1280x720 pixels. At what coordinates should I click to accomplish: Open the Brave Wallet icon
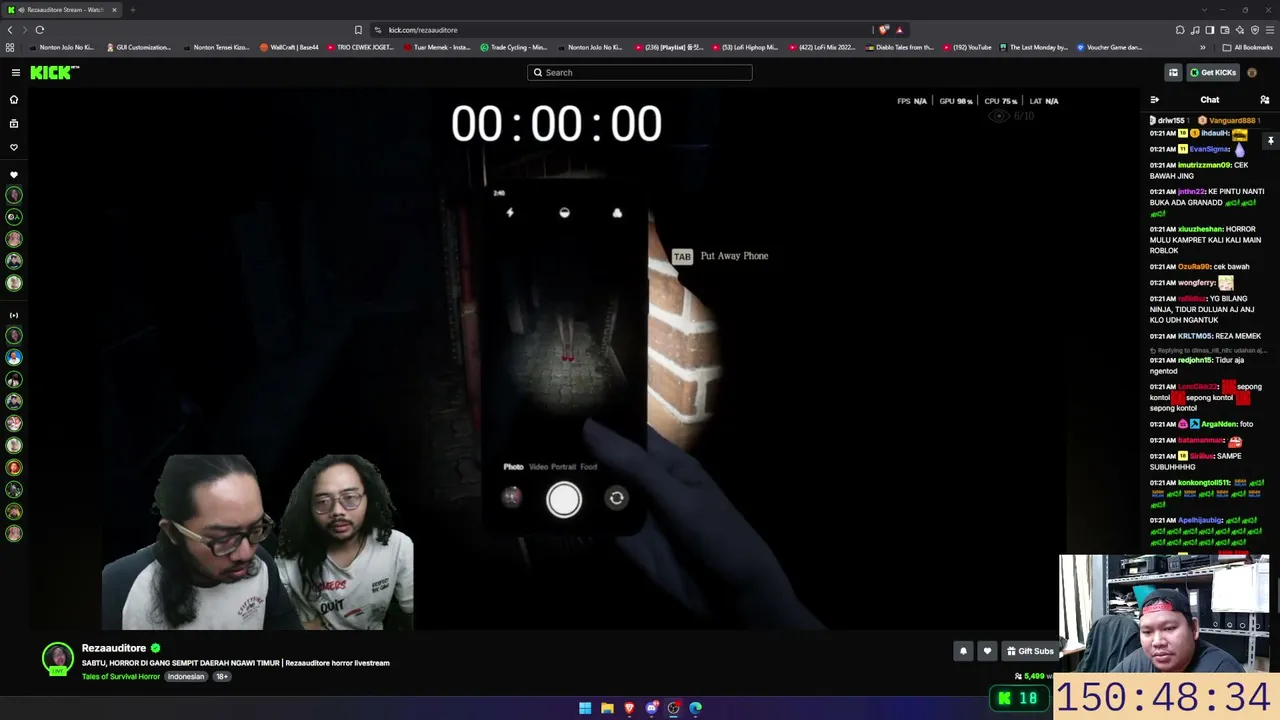tap(1225, 30)
